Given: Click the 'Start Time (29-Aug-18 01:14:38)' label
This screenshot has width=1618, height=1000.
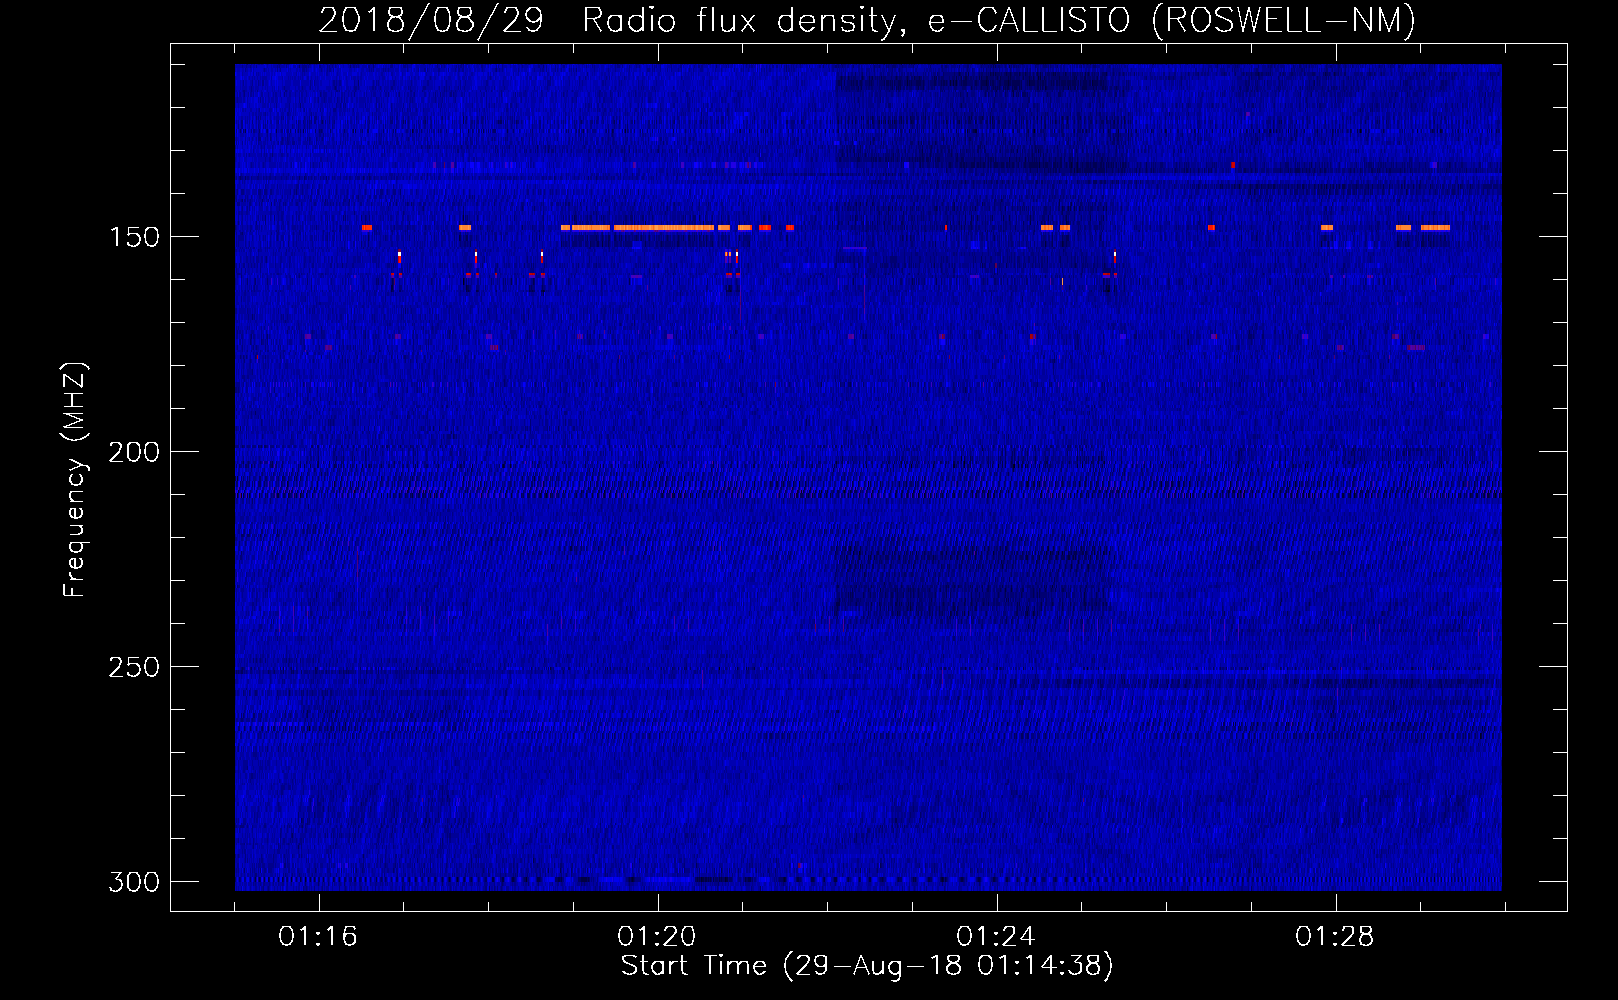Looking at the screenshot, I should [867, 966].
